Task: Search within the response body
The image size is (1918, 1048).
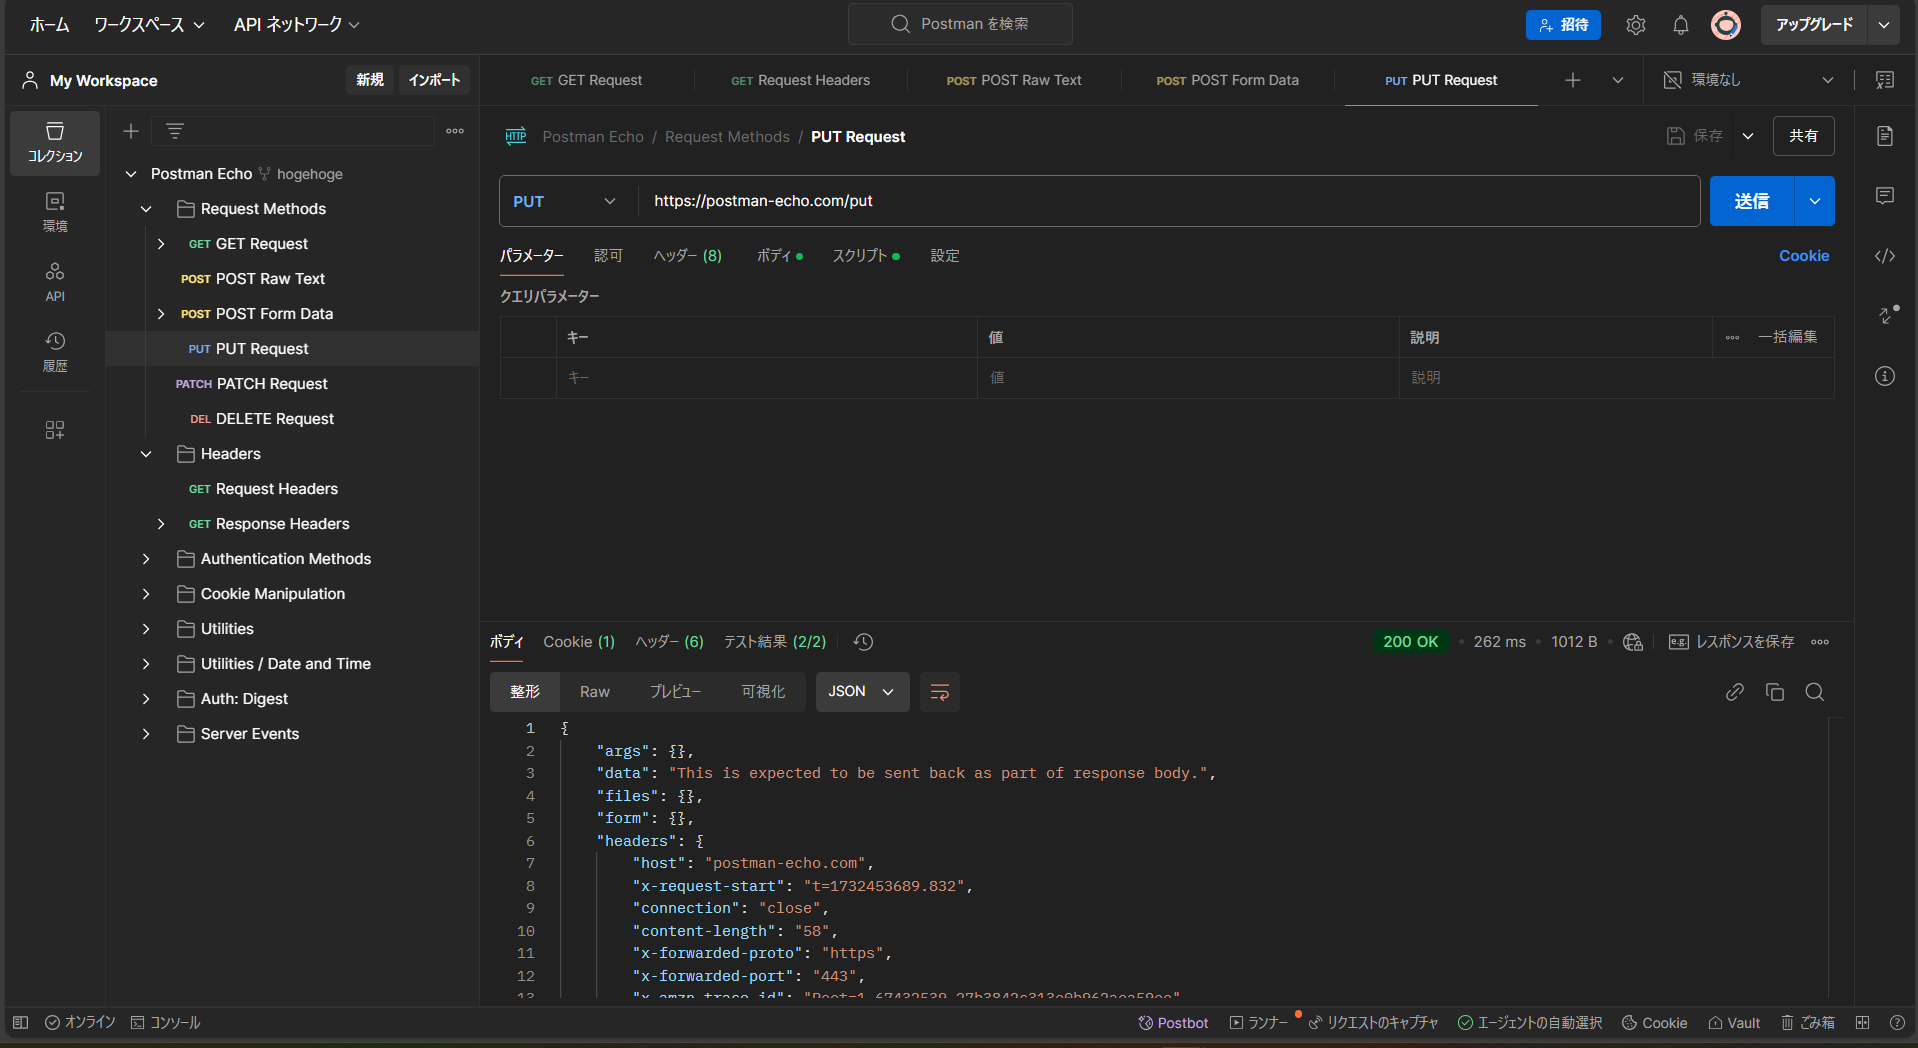Action: pos(1814,692)
